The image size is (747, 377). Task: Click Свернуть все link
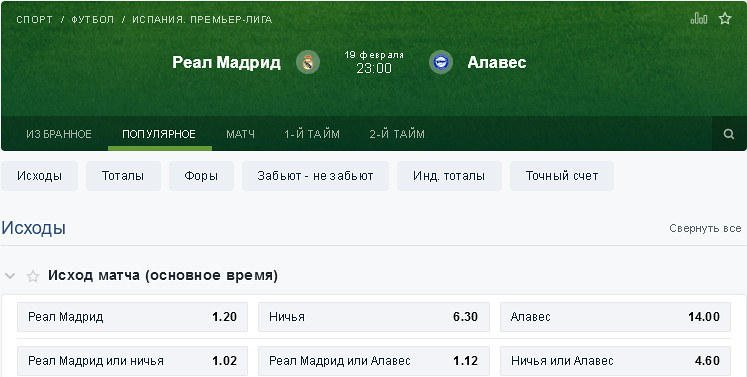coord(705,228)
